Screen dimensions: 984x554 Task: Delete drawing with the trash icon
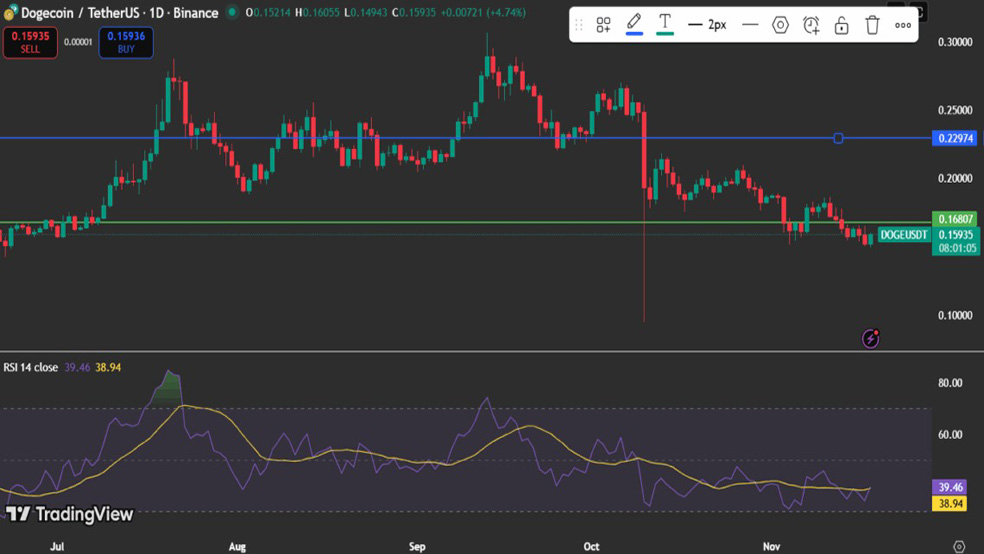(x=872, y=25)
